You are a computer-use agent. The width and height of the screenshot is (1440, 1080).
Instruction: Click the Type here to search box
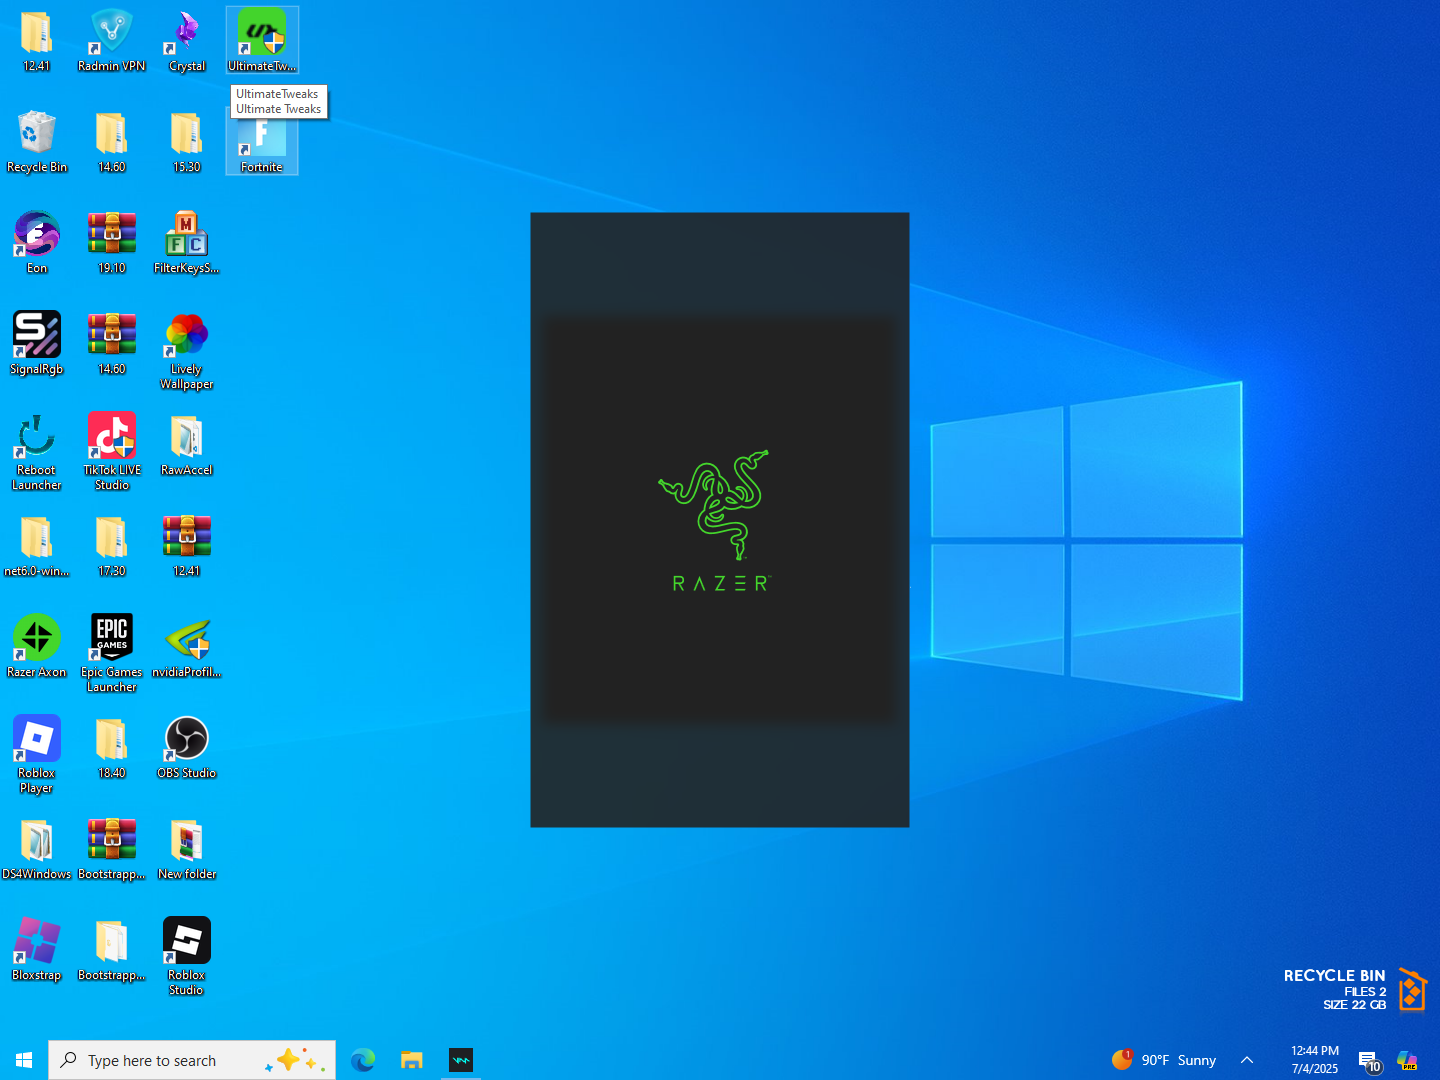tap(192, 1060)
